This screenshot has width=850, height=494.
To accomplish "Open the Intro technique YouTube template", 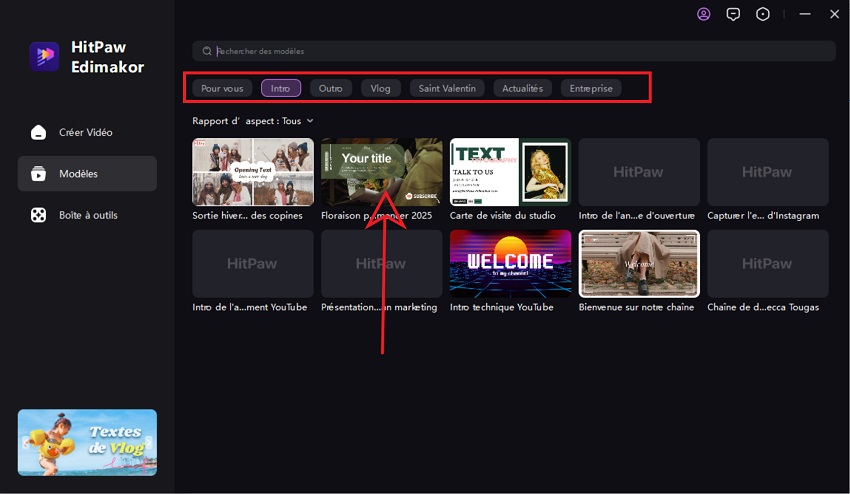I will point(510,264).
